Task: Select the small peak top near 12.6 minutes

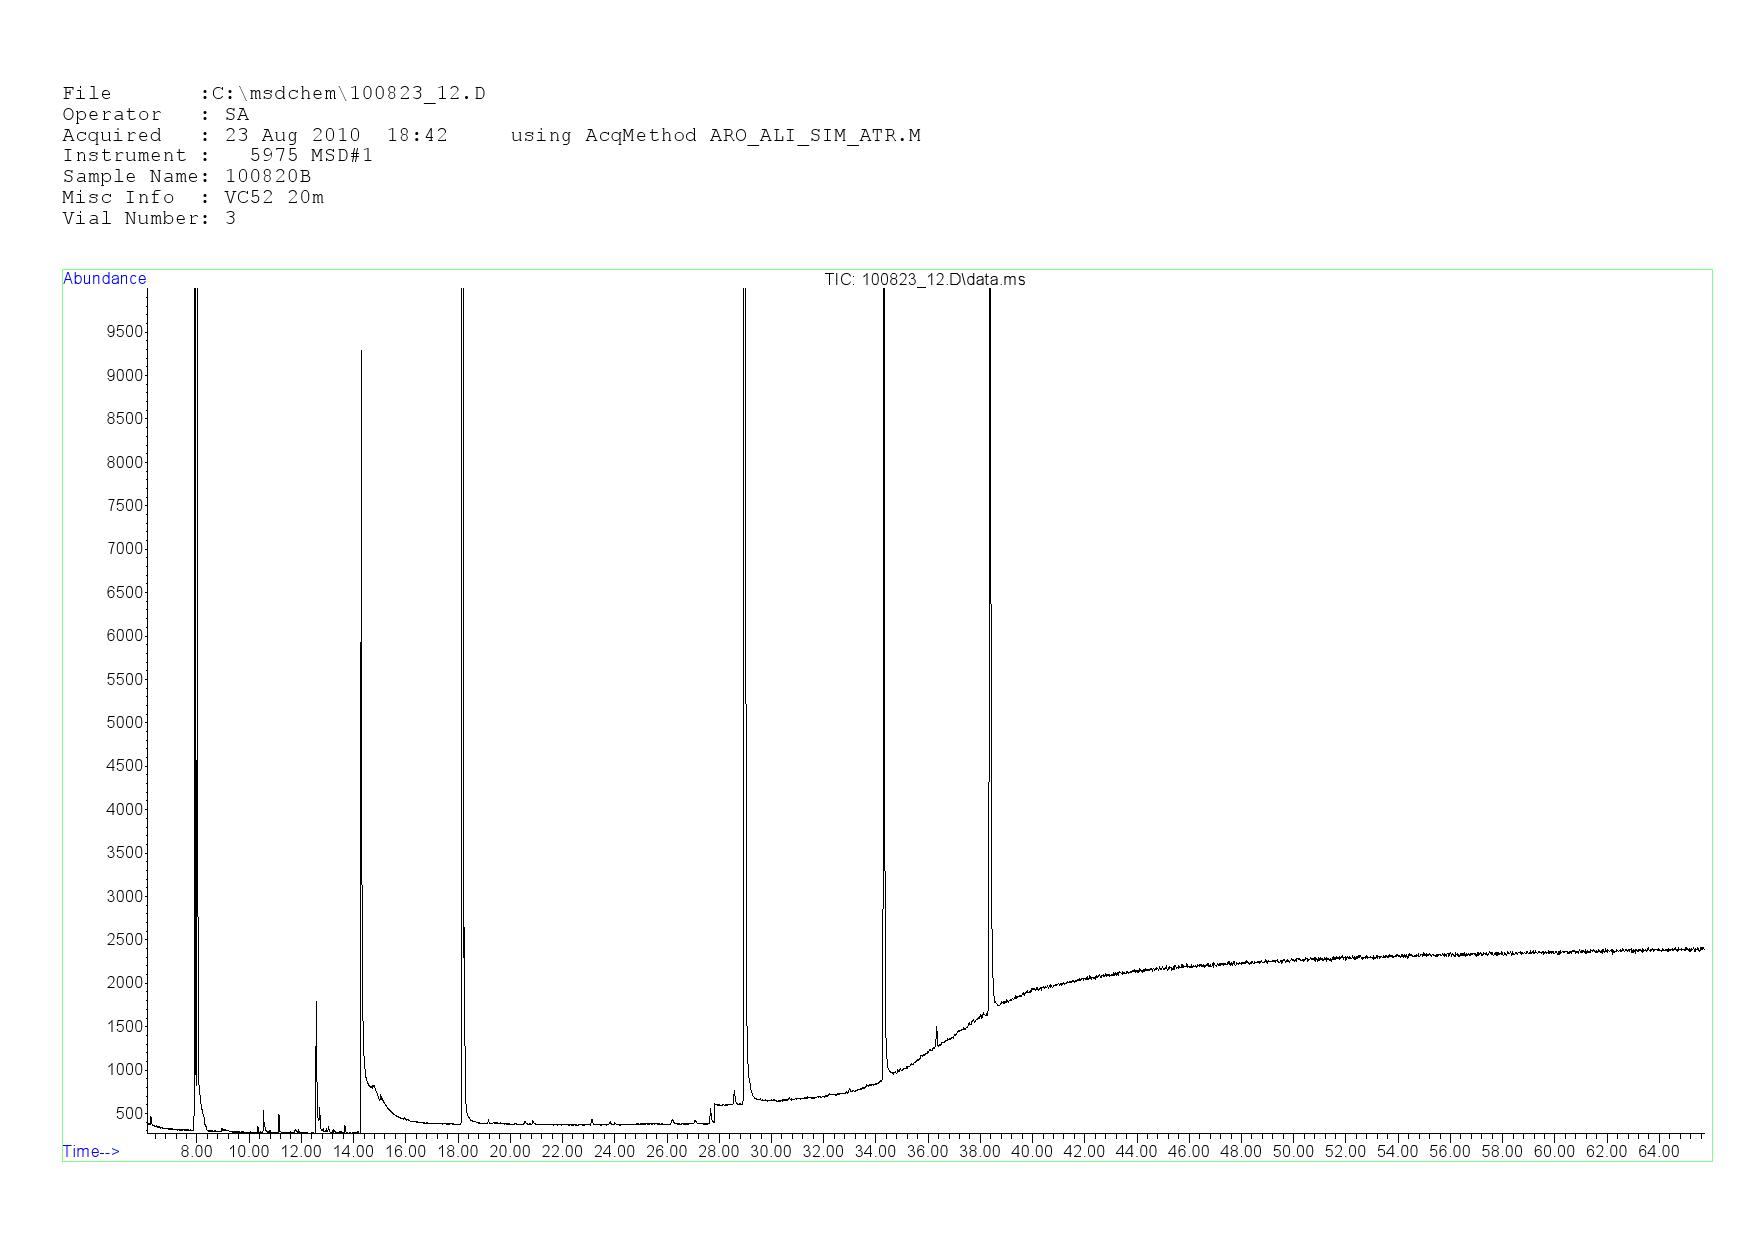Action: (316, 1002)
